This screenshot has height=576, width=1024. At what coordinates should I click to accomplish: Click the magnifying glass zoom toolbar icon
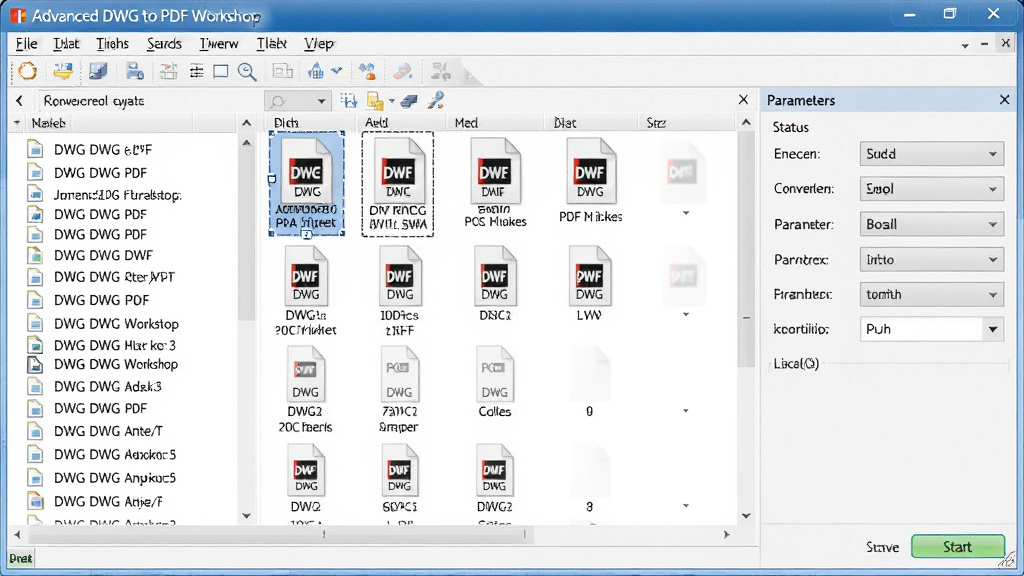tap(247, 71)
